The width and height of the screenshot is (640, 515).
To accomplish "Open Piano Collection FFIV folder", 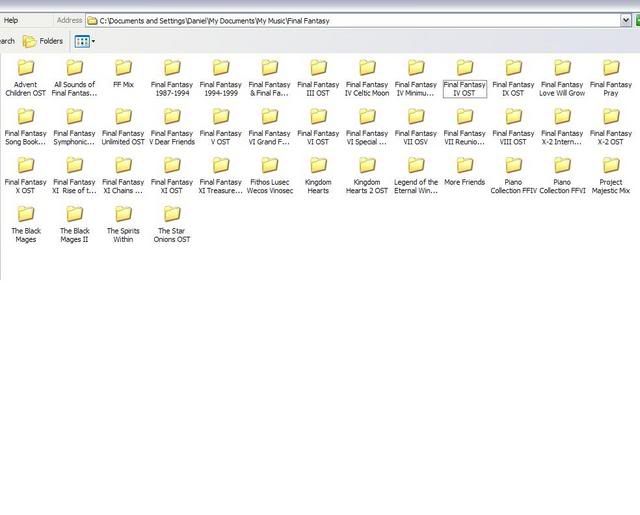I will pos(513,175).
